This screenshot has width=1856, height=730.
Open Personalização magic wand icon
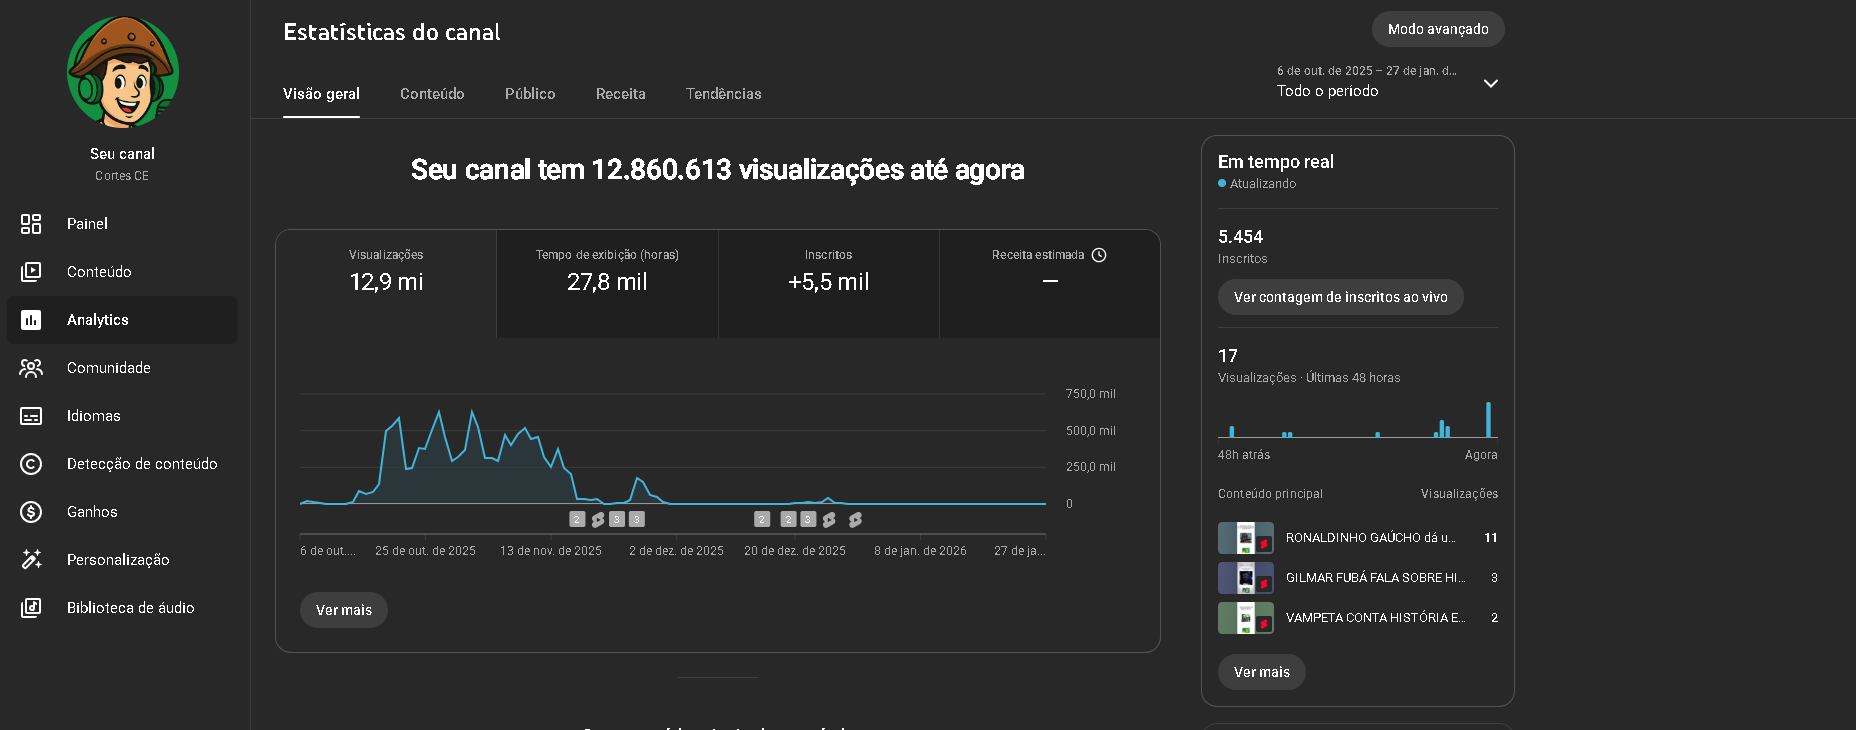pos(31,560)
